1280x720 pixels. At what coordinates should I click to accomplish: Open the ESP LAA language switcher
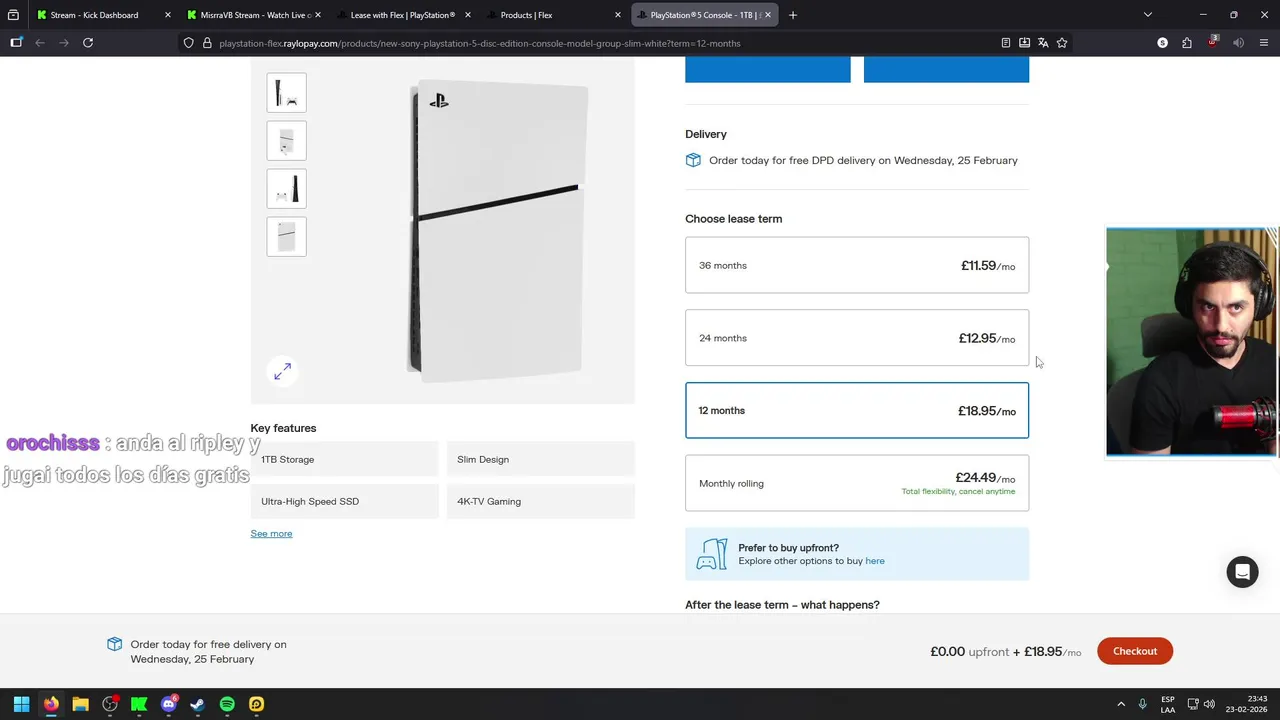(x=1168, y=704)
